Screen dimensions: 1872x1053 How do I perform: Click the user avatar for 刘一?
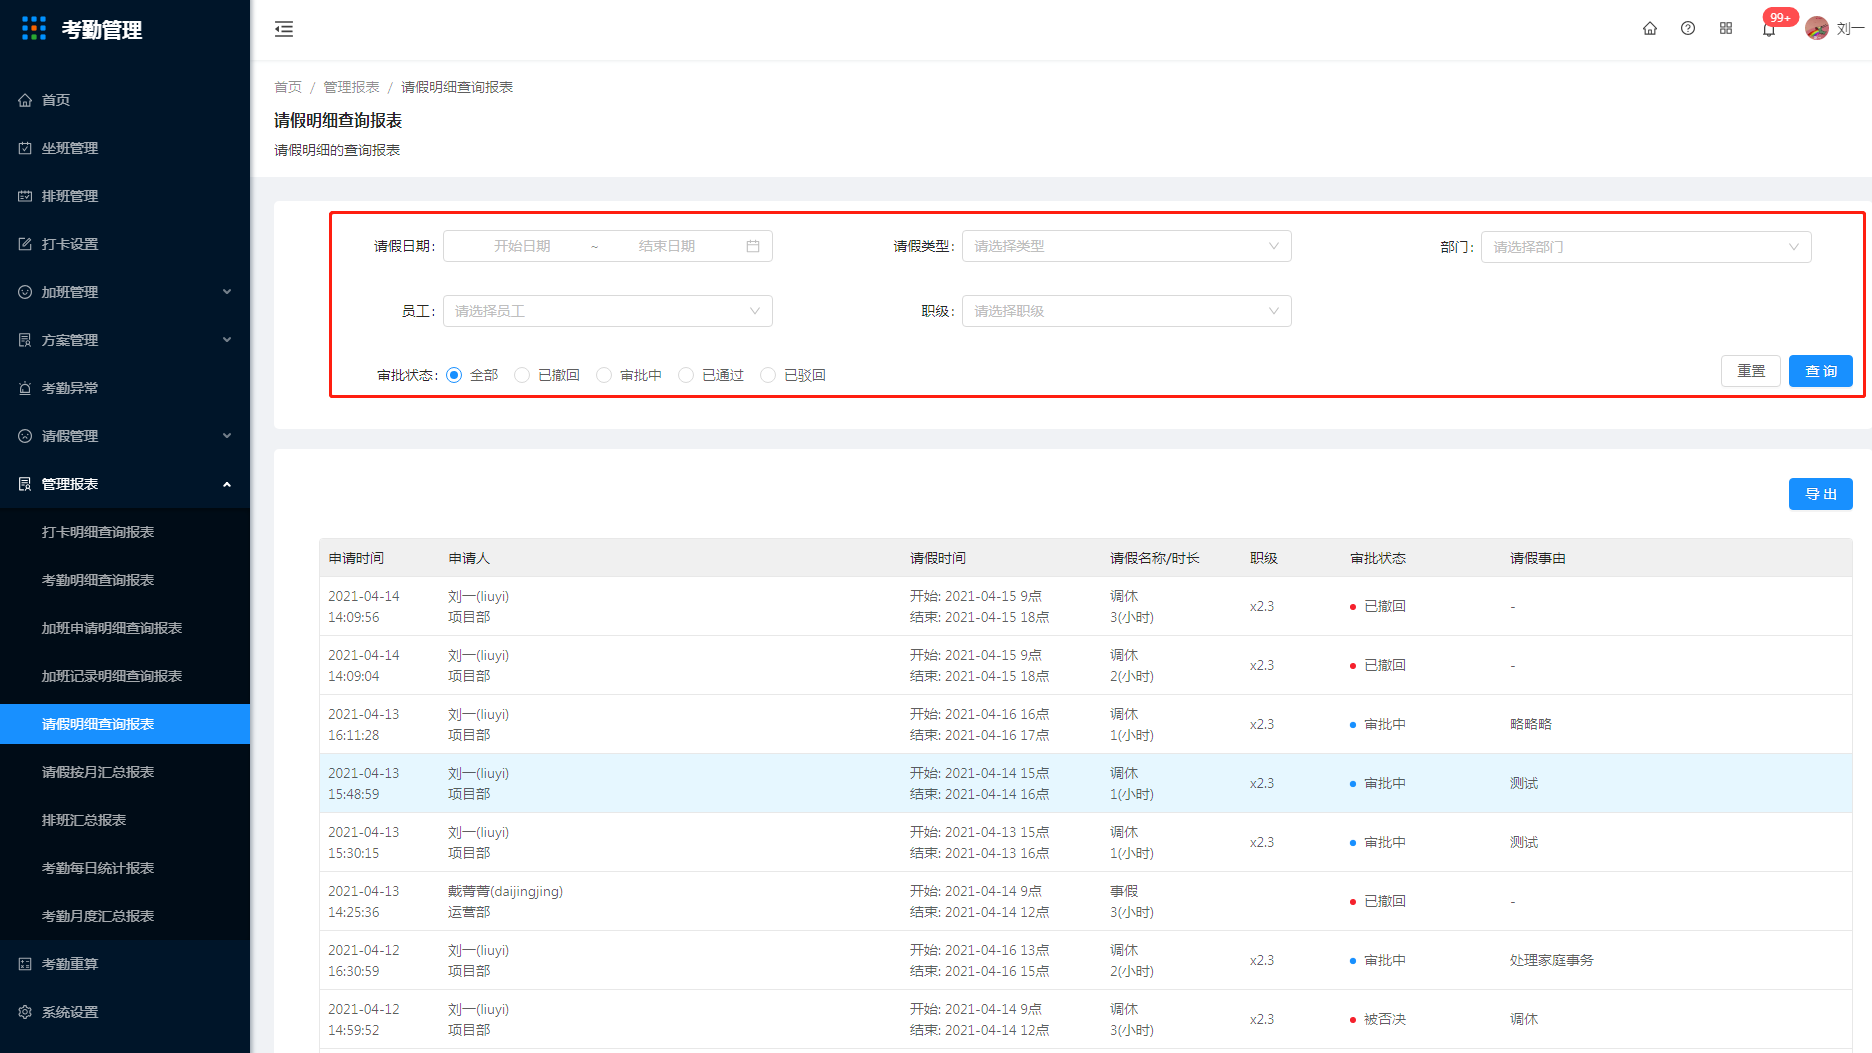coord(1817,29)
